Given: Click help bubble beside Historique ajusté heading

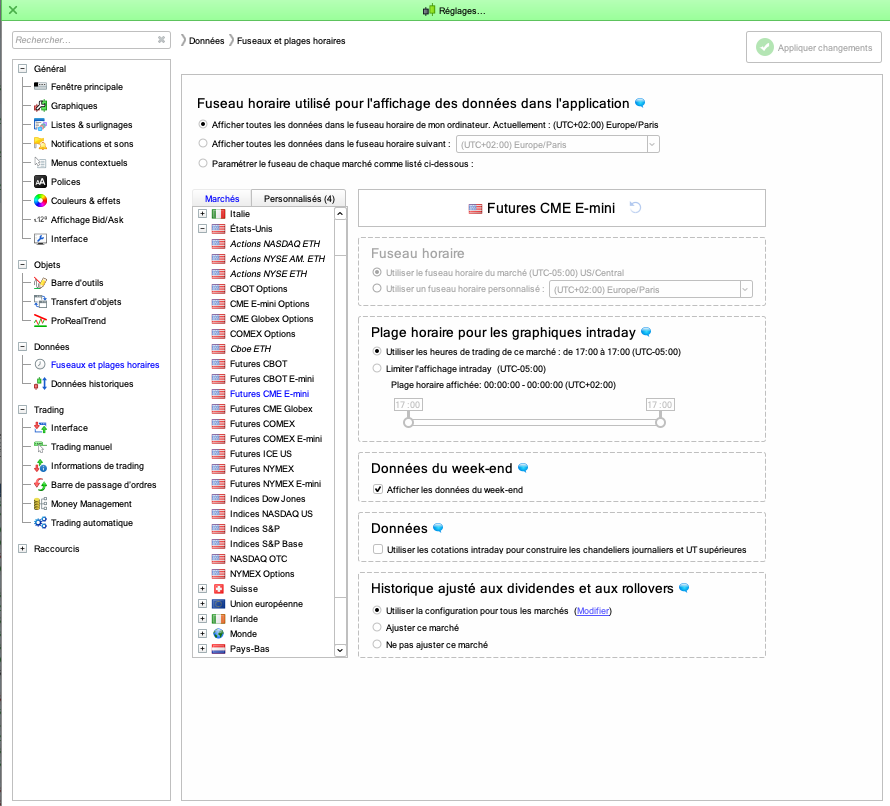Looking at the screenshot, I should [x=685, y=587].
